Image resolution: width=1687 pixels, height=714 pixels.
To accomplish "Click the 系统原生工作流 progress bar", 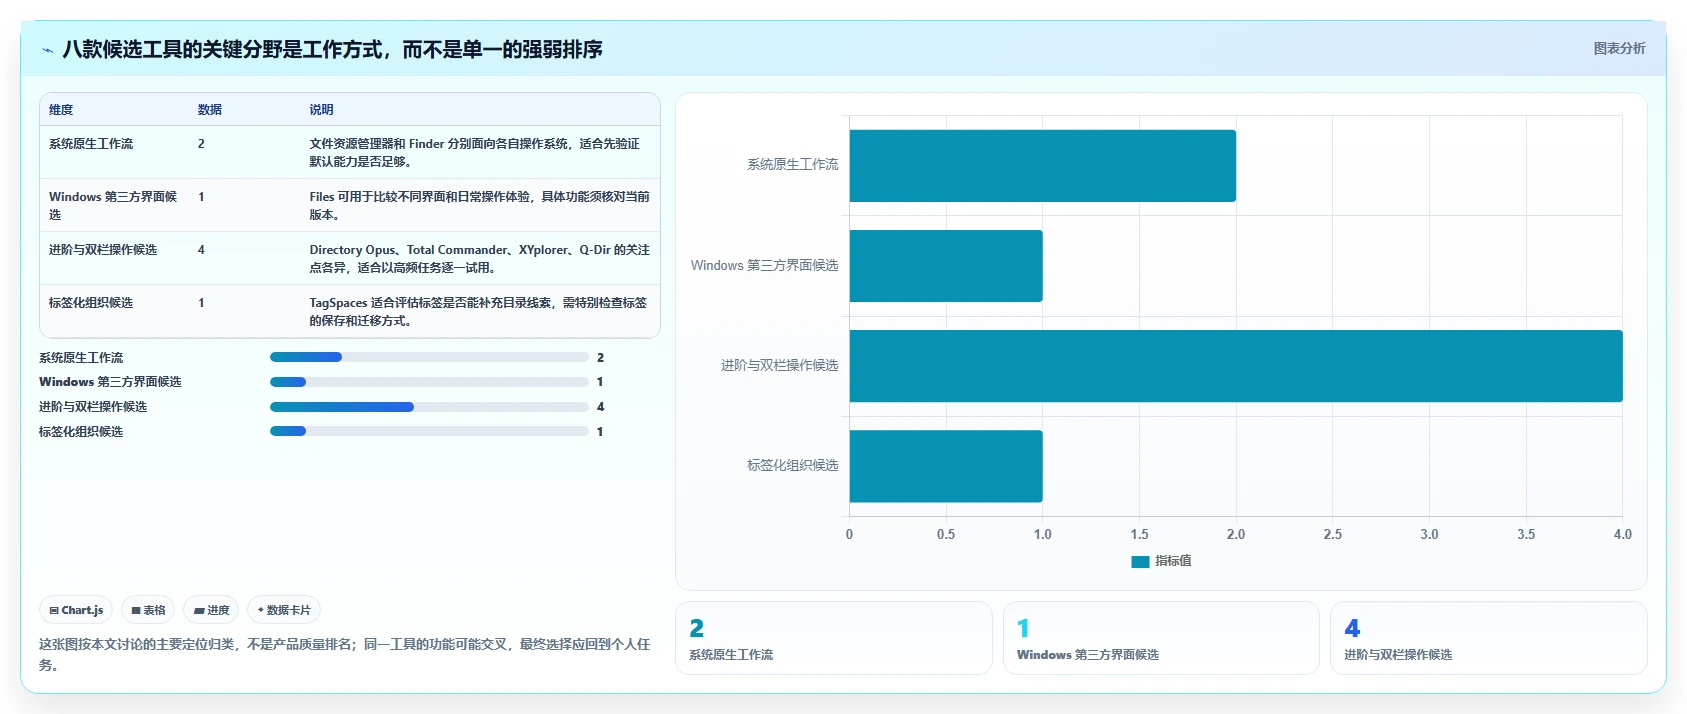I will click(x=429, y=357).
